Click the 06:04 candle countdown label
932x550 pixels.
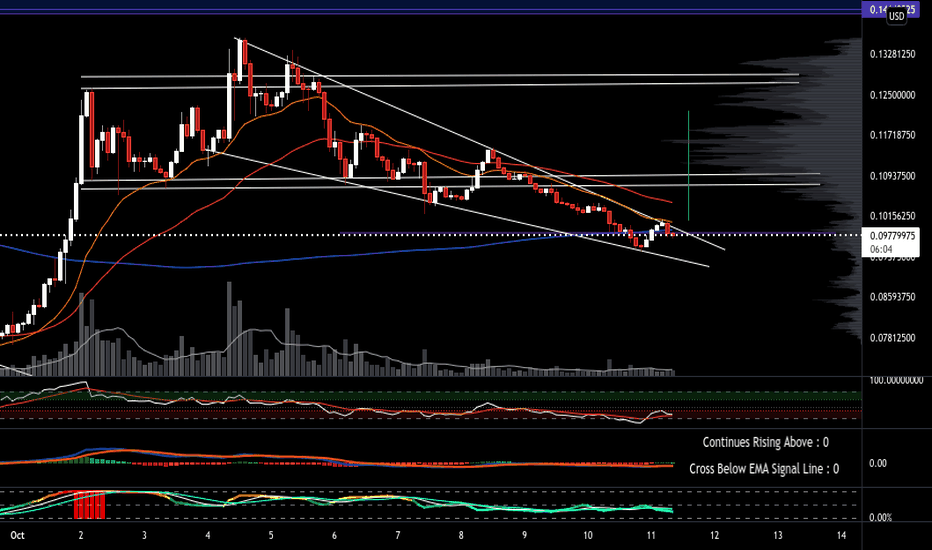pos(881,249)
